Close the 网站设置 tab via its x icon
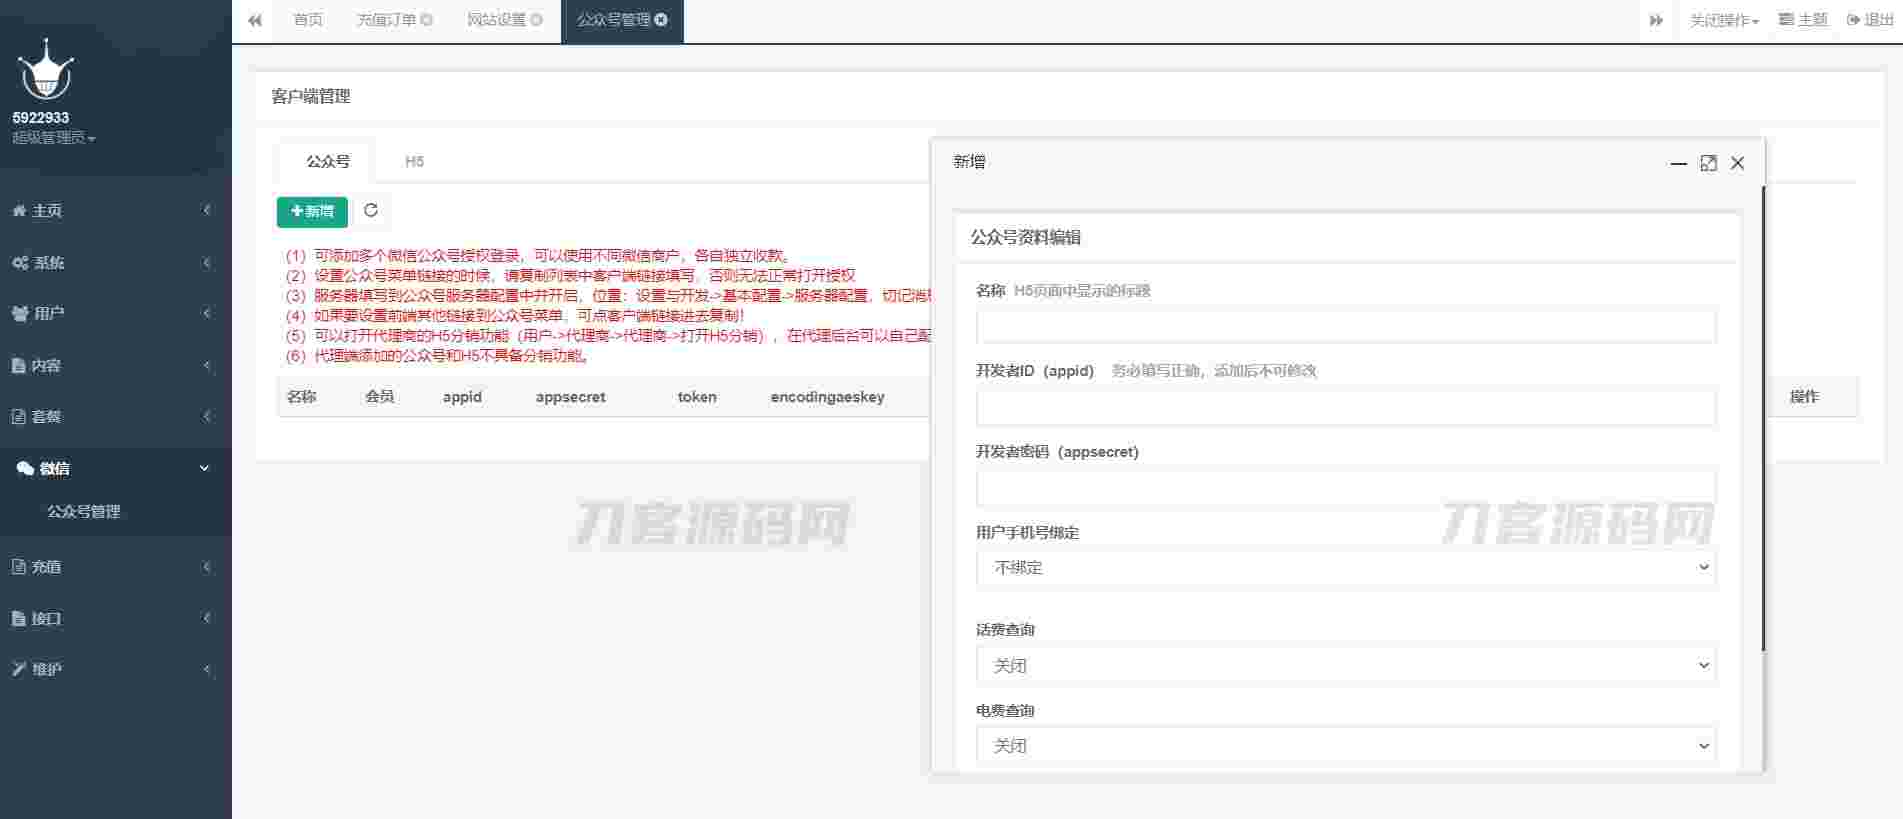1903x819 pixels. pyautogui.click(x=537, y=20)
